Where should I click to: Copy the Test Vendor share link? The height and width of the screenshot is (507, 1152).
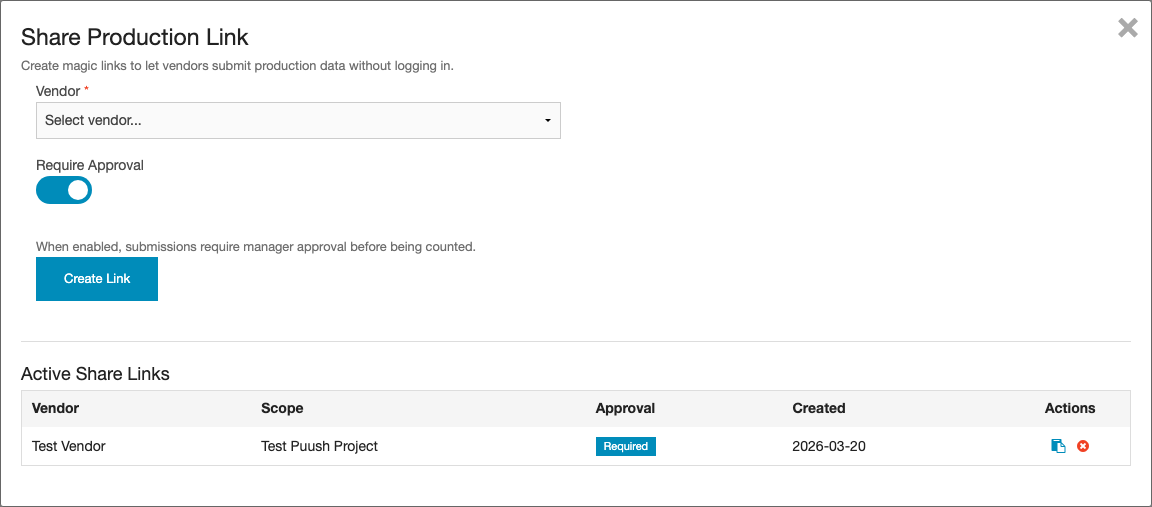[1058, 446]
